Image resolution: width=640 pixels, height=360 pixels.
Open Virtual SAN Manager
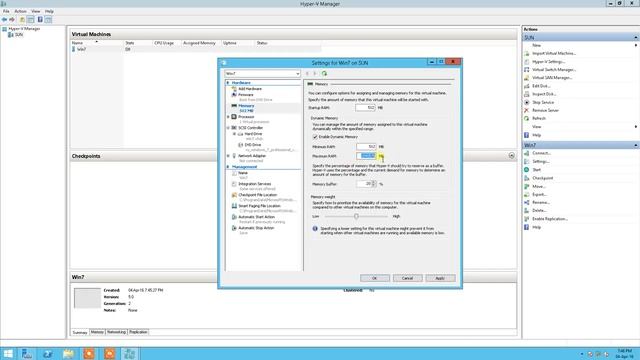pyautogui.click(x=551, y=78)
